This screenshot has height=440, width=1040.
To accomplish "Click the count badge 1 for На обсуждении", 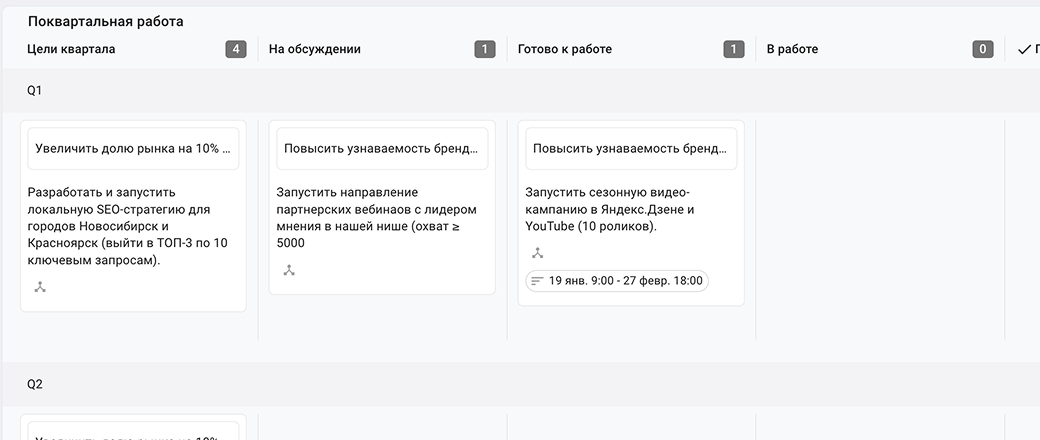I will point(485,49).
